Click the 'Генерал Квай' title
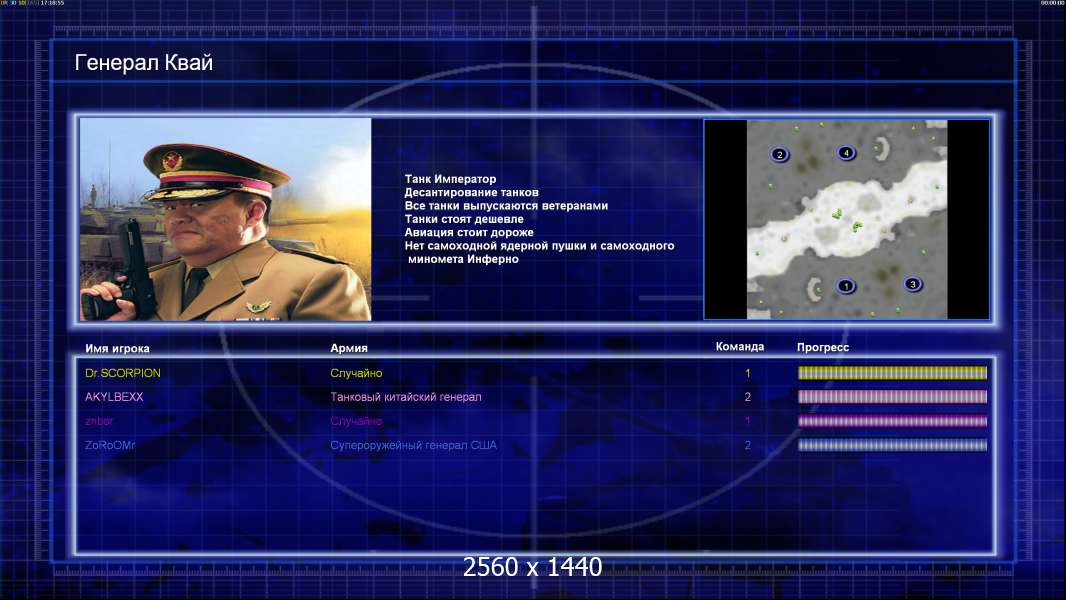Image resolution: width=1066 pixels, height=600 pixels. tap(143, 63)
